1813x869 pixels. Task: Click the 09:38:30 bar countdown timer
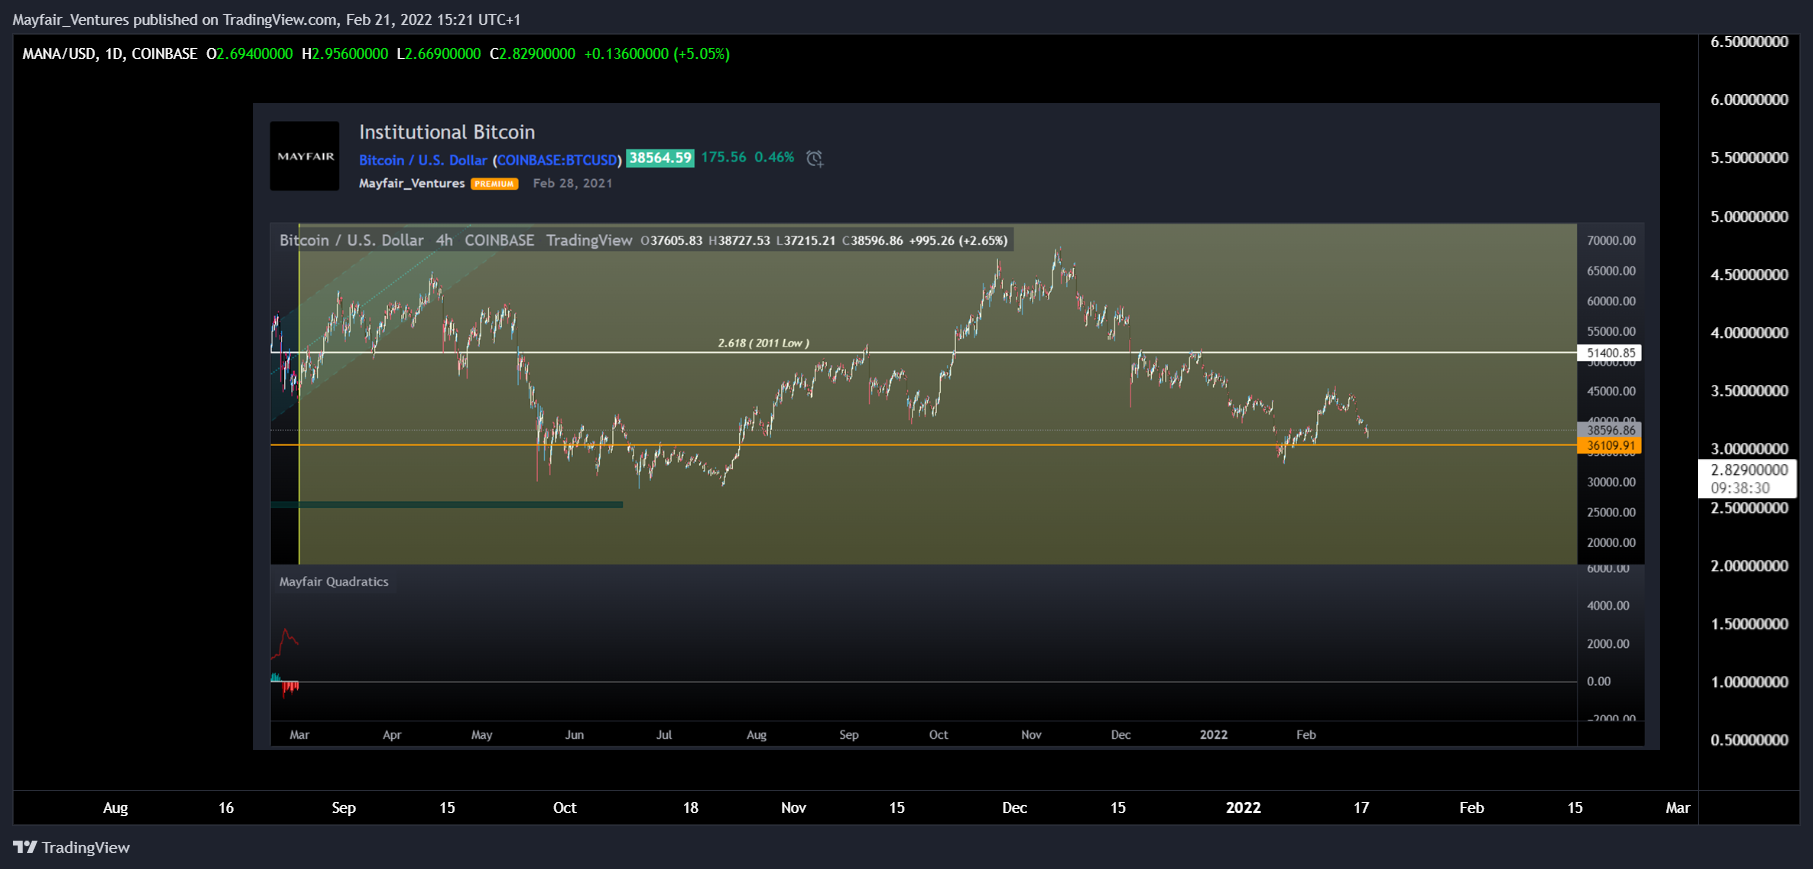point(1740,488)
